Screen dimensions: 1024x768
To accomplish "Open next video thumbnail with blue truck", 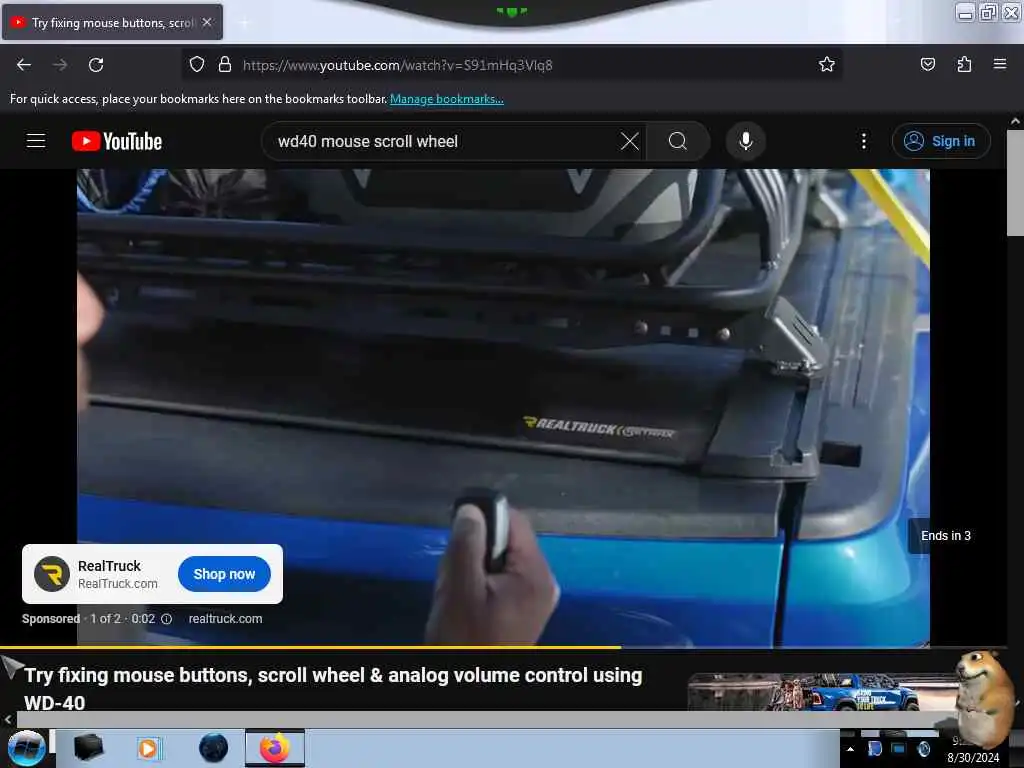I will tap(820, 692).
